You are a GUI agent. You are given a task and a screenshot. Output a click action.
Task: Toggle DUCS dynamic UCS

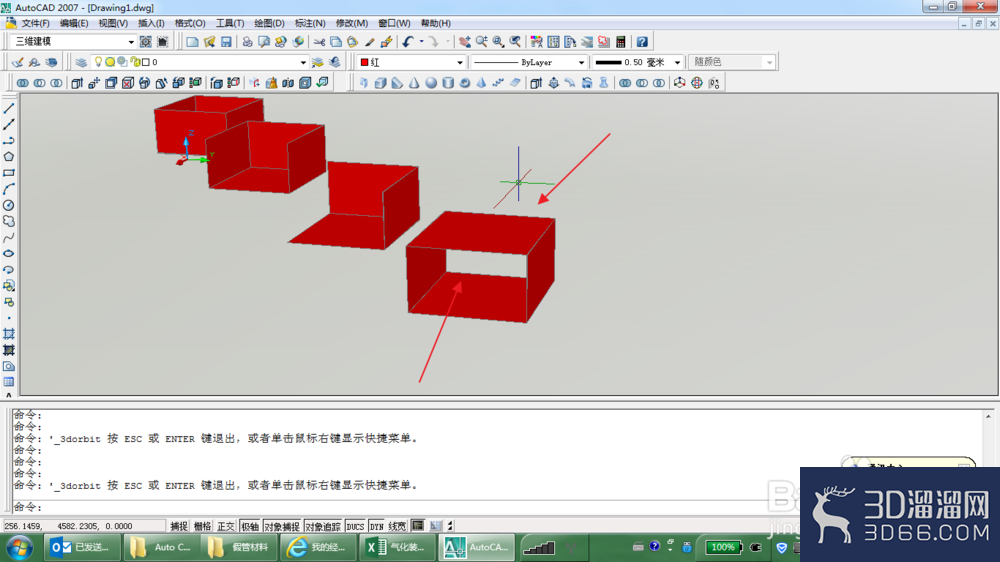click(x=355, y=526)
